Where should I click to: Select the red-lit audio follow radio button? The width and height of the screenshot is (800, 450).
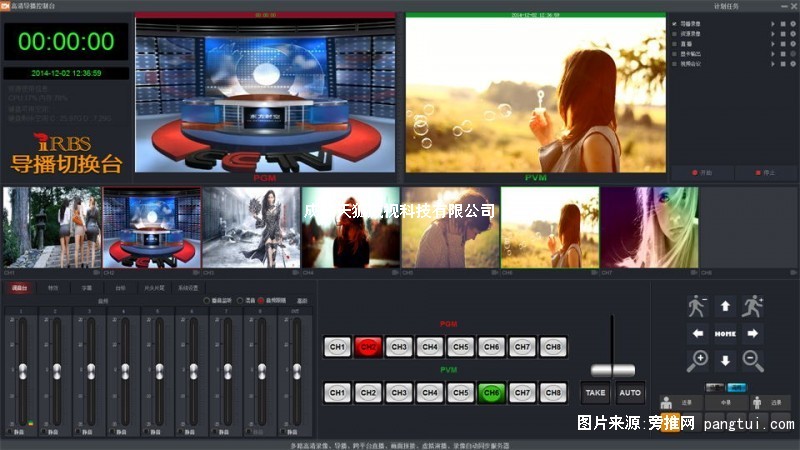[x=261, y=301]
